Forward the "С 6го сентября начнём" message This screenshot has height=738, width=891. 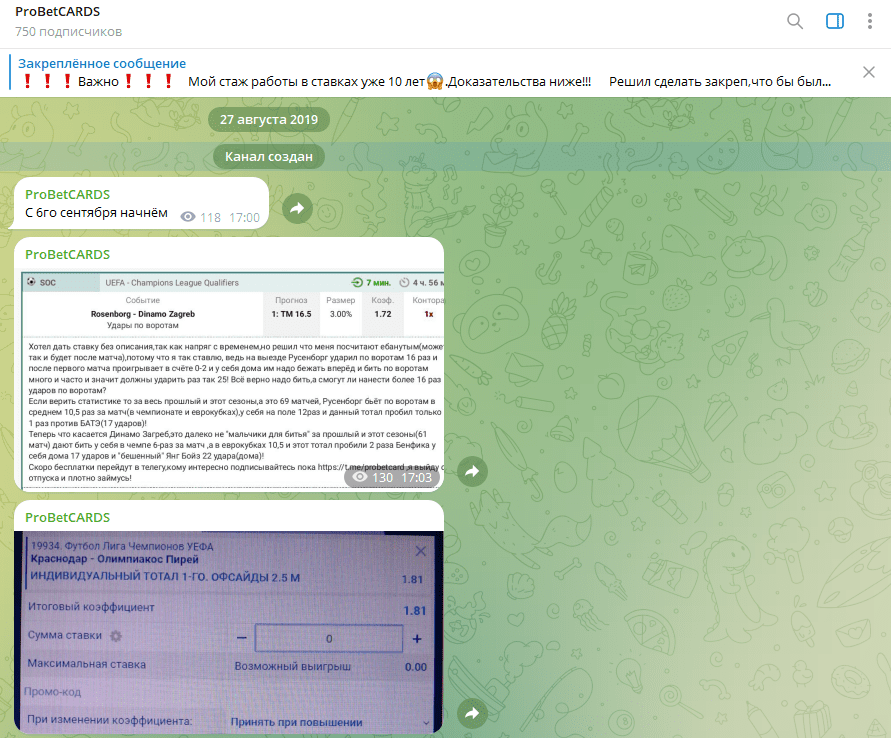pos(297,209)
